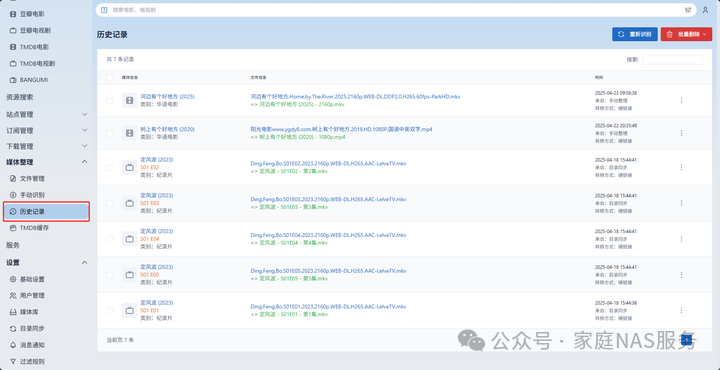Click the Ding.Feng.Bo.S01E03 file name link

(328, 199)
